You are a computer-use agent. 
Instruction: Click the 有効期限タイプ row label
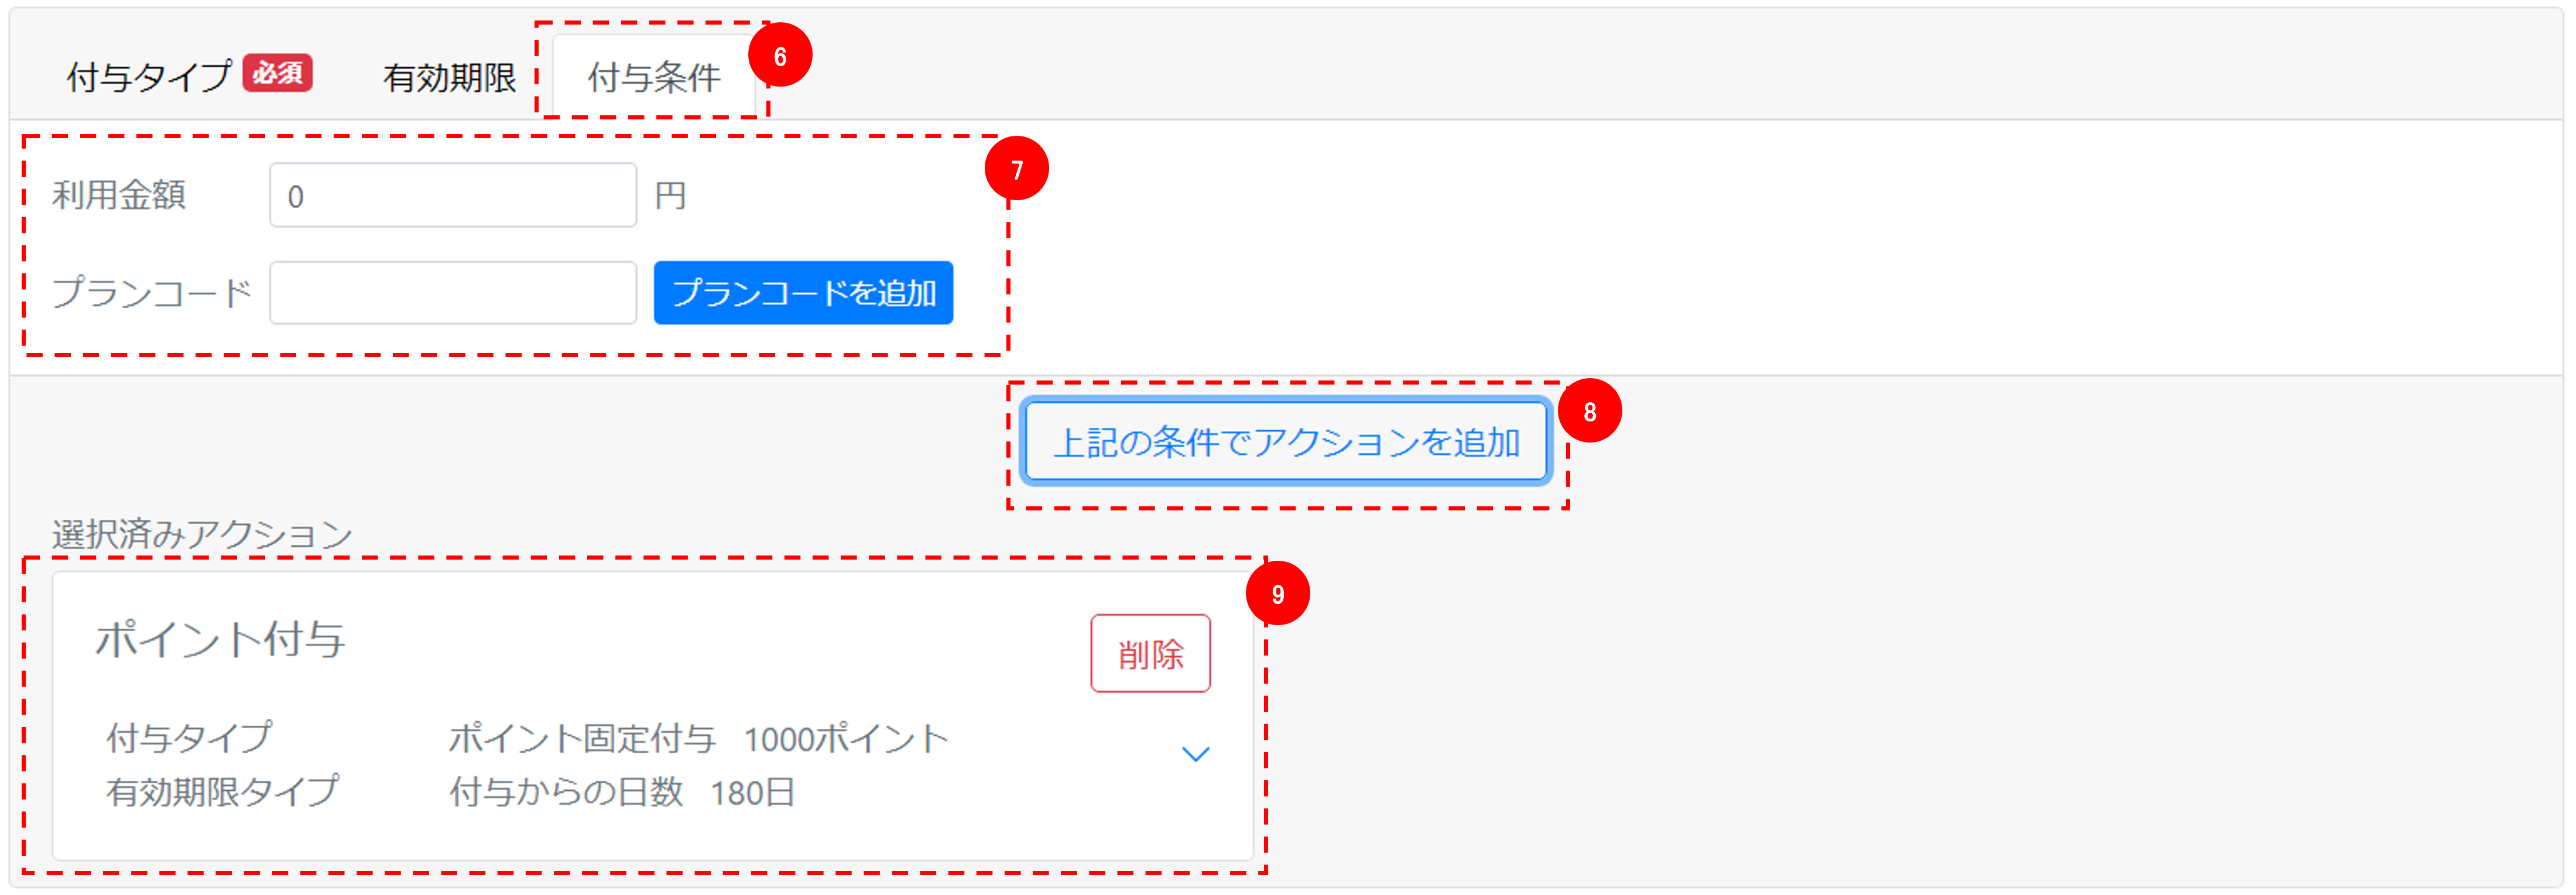coord(223,792)
